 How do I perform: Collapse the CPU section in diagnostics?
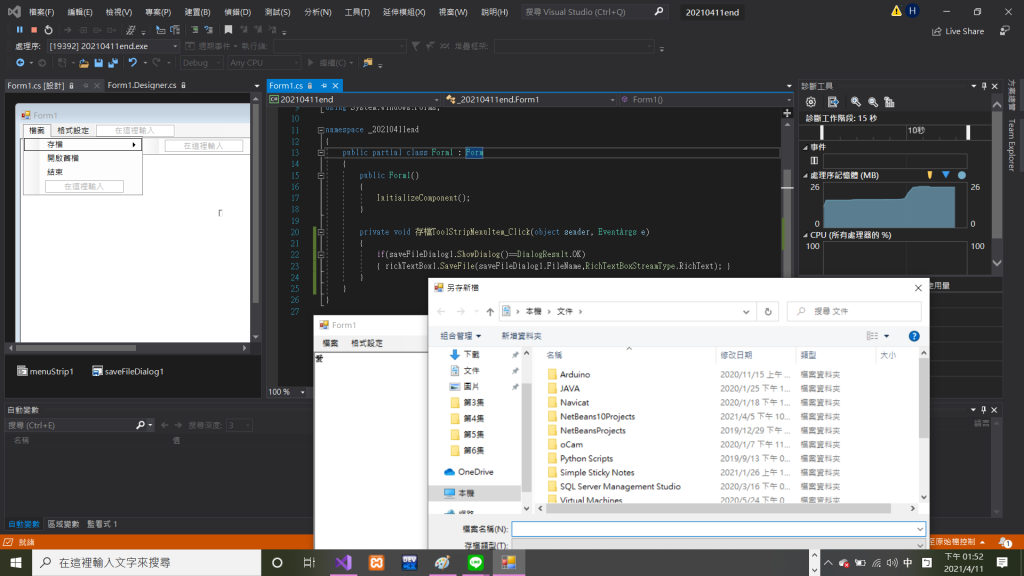tap(805, 235)
